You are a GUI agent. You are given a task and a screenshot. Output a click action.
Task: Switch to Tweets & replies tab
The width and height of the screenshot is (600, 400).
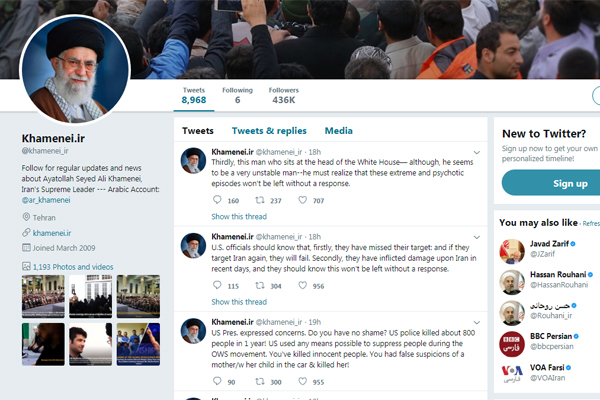pyautogui.click(x=269, y=131)
